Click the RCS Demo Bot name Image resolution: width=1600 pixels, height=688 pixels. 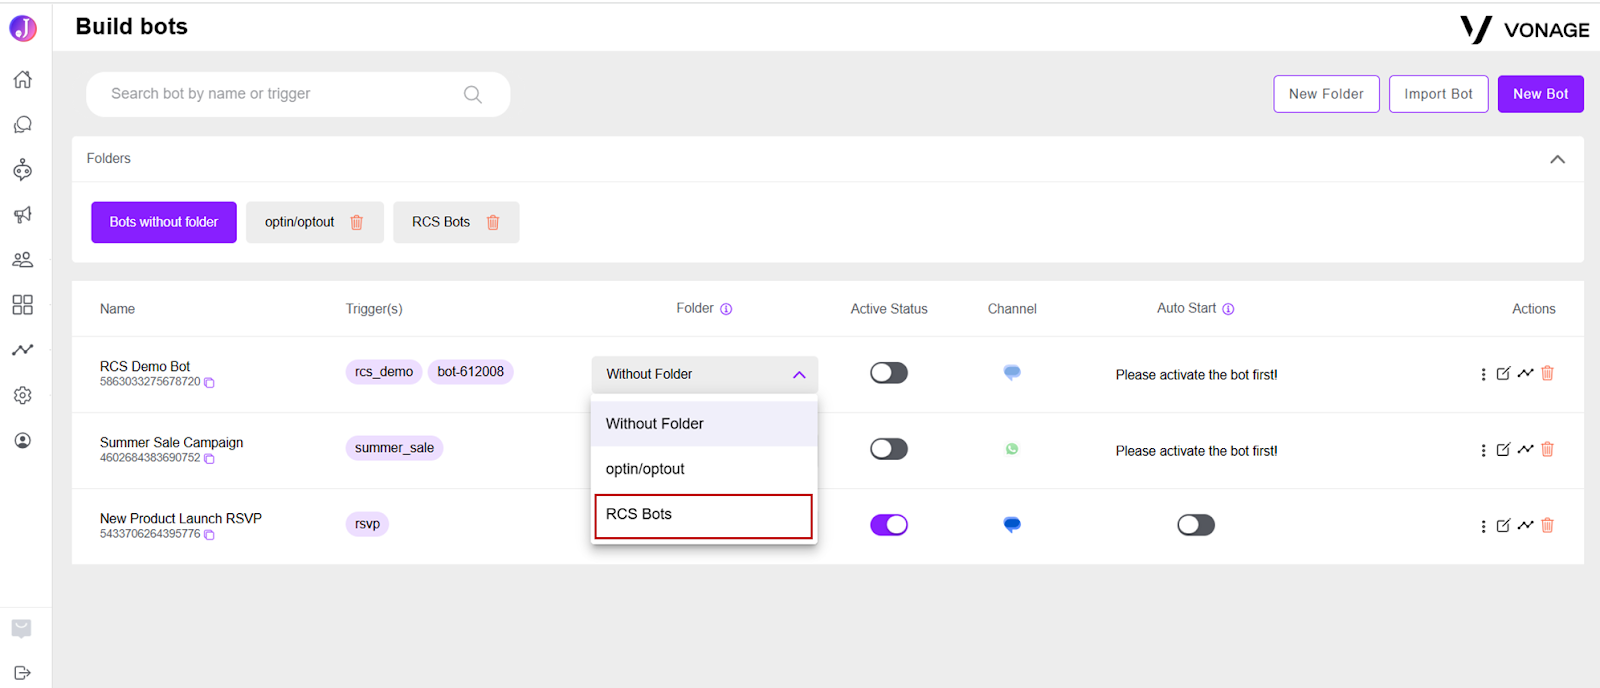145,366
